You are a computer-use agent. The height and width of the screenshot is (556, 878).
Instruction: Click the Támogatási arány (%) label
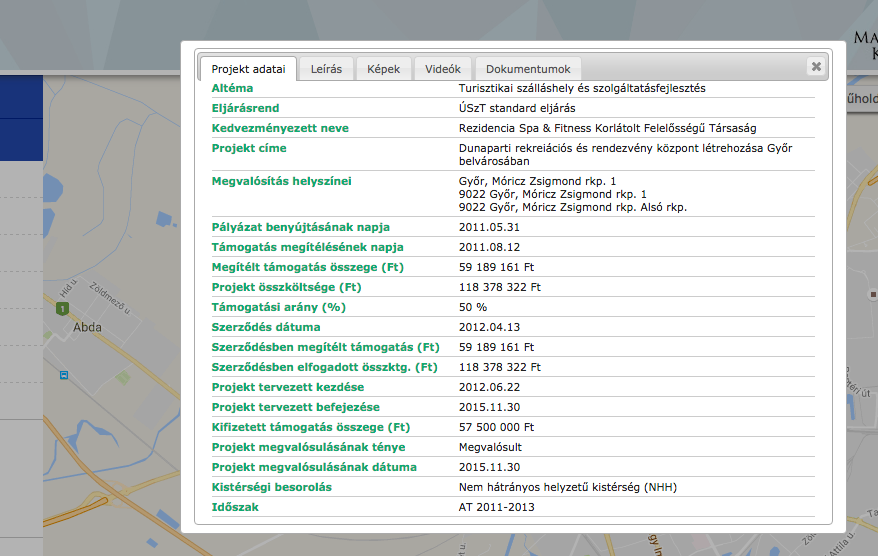pos(279,307)
